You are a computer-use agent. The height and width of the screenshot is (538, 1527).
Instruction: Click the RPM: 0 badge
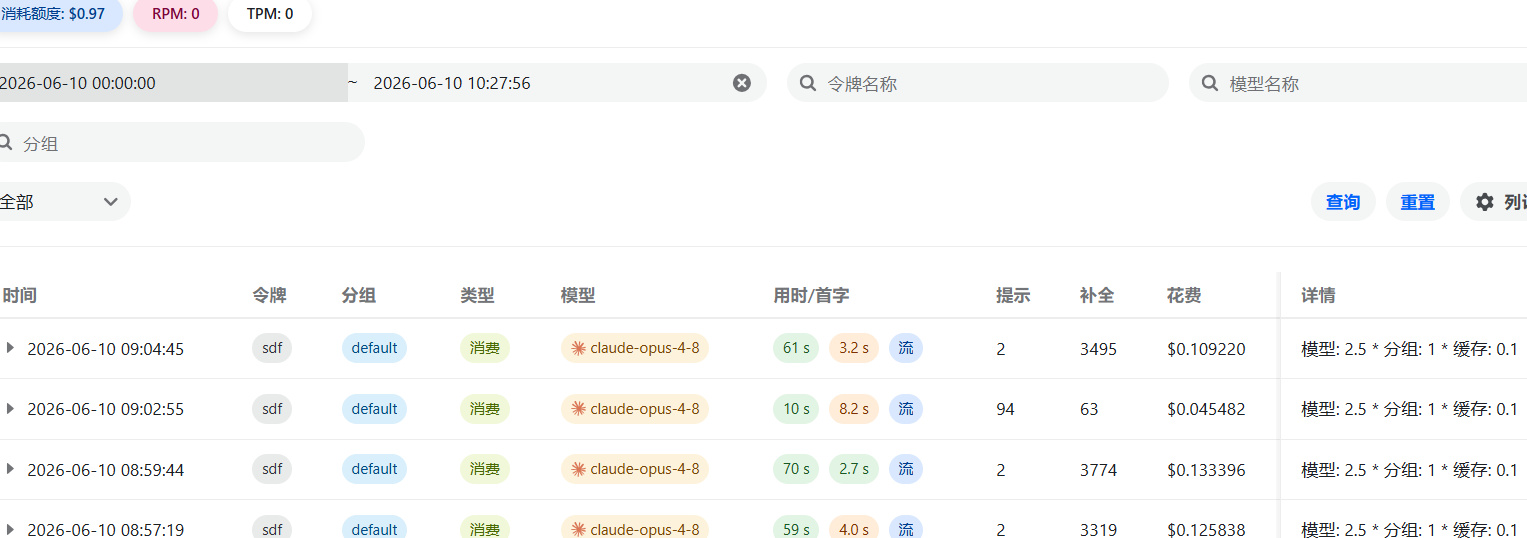[x=176, y=14]
